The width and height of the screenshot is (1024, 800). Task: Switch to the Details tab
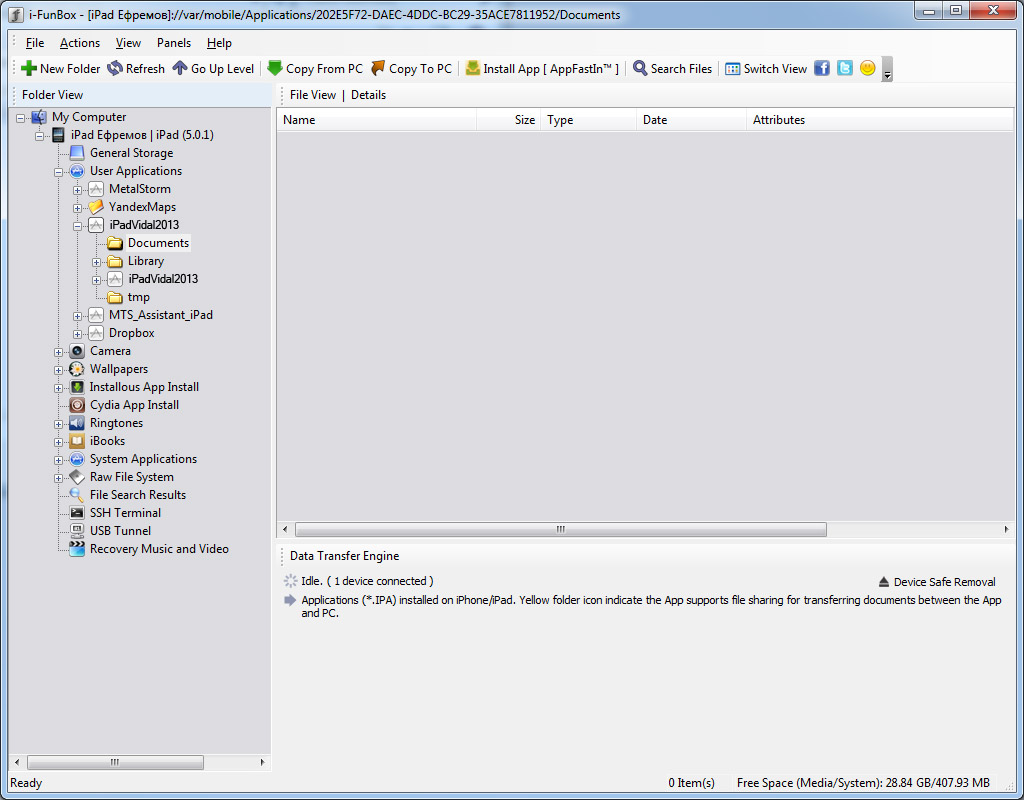click(368, 95)
